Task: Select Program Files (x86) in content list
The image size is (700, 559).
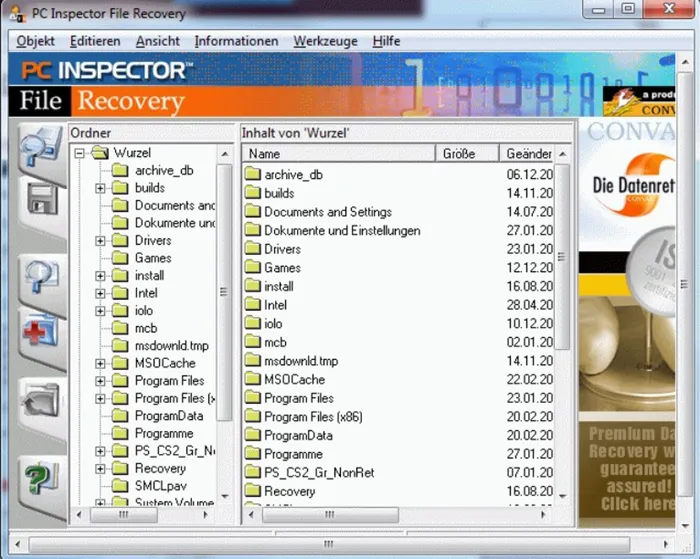Action: coord(313,417)
